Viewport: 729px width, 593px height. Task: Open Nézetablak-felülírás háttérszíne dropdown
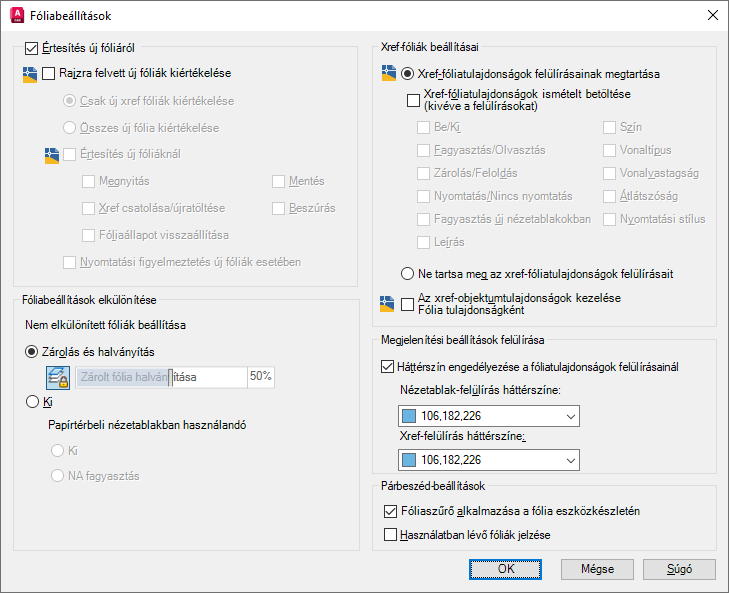pyautogui.click(x=489, y=416)
